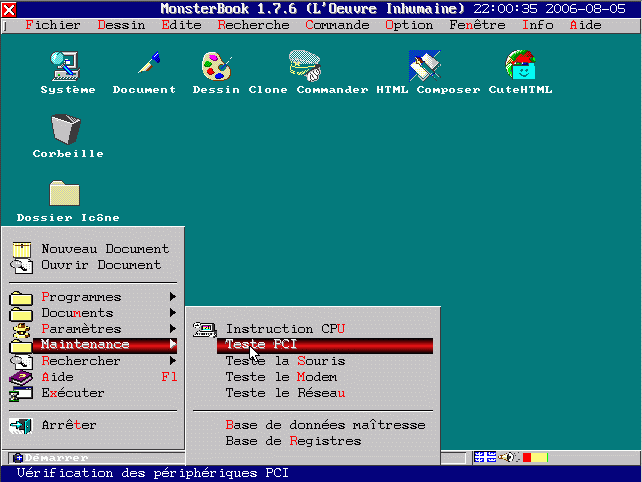Expand the Rechercher submenu arrow

(x=172, y=361)
